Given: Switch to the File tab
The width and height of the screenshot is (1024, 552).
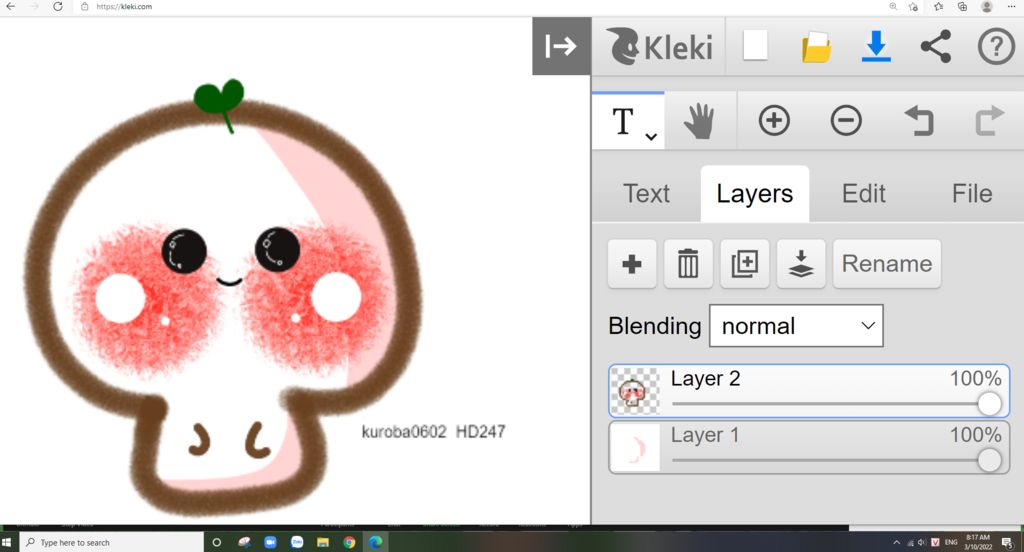Looking at the screenshot, I should pyautogui.click(x=972, y=193).
